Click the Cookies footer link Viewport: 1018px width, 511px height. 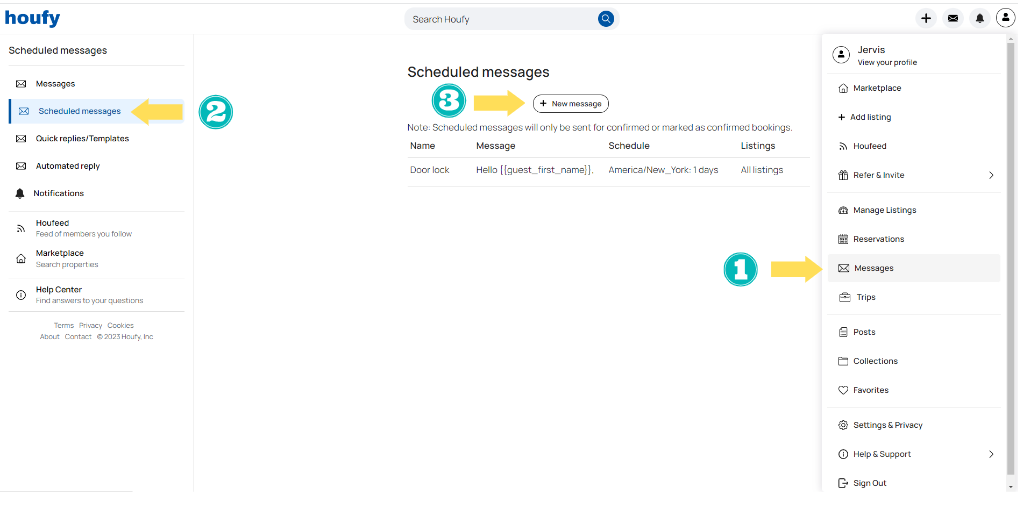121,326
